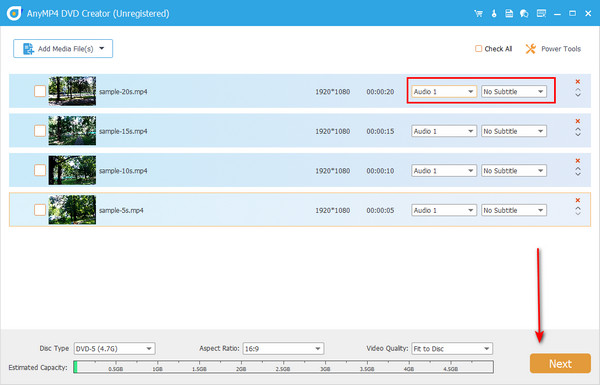Check the box for sample-20s.mp4
Image resolution: width=600 pixels, height=385 pixels.
(40, 91)
